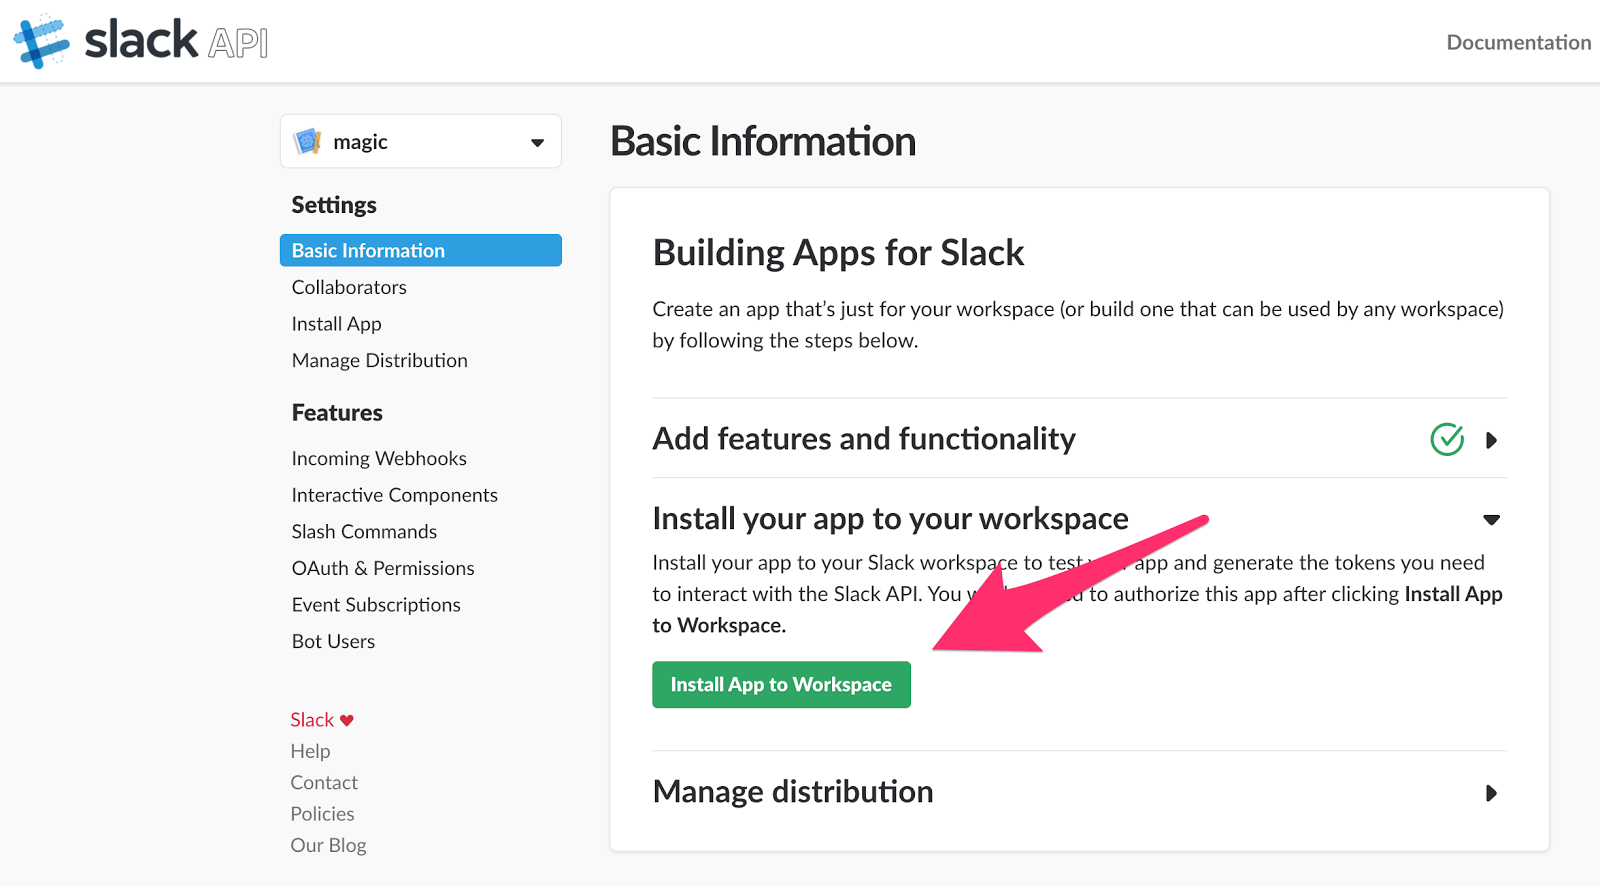
Task: Click the magic app icon
Action: (308, 141)
